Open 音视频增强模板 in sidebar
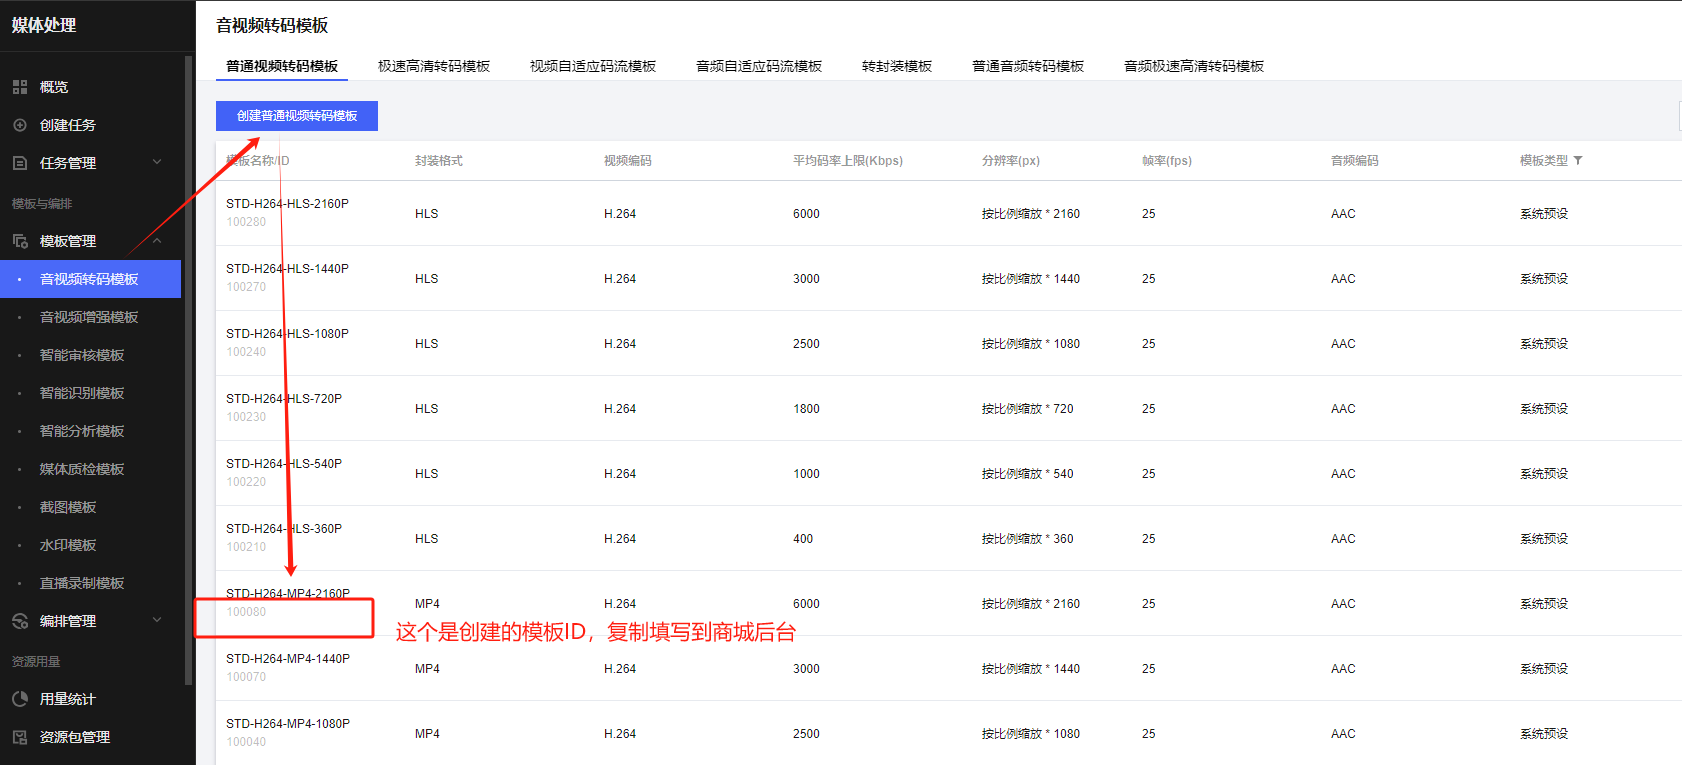 [89, 317]
